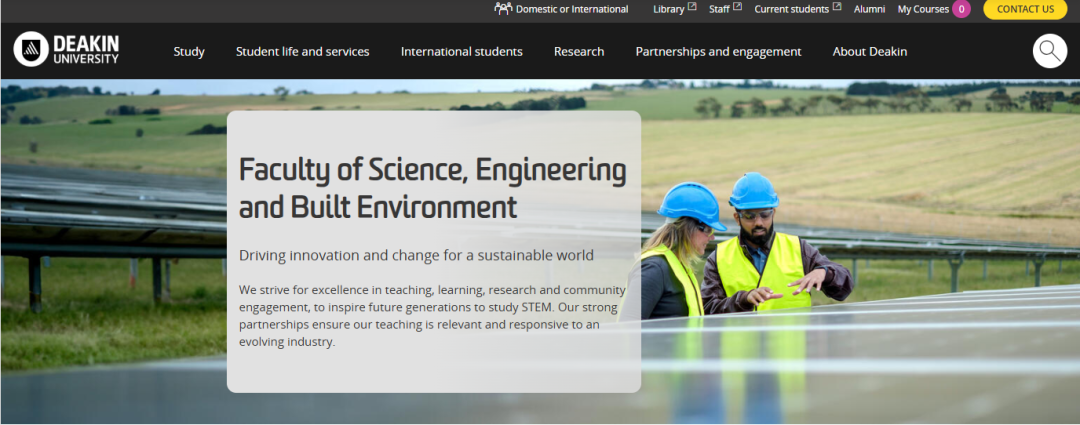Open the Study menu
Image resolution: width=1080 pixels, height=425 pixels.
point(189,52)
